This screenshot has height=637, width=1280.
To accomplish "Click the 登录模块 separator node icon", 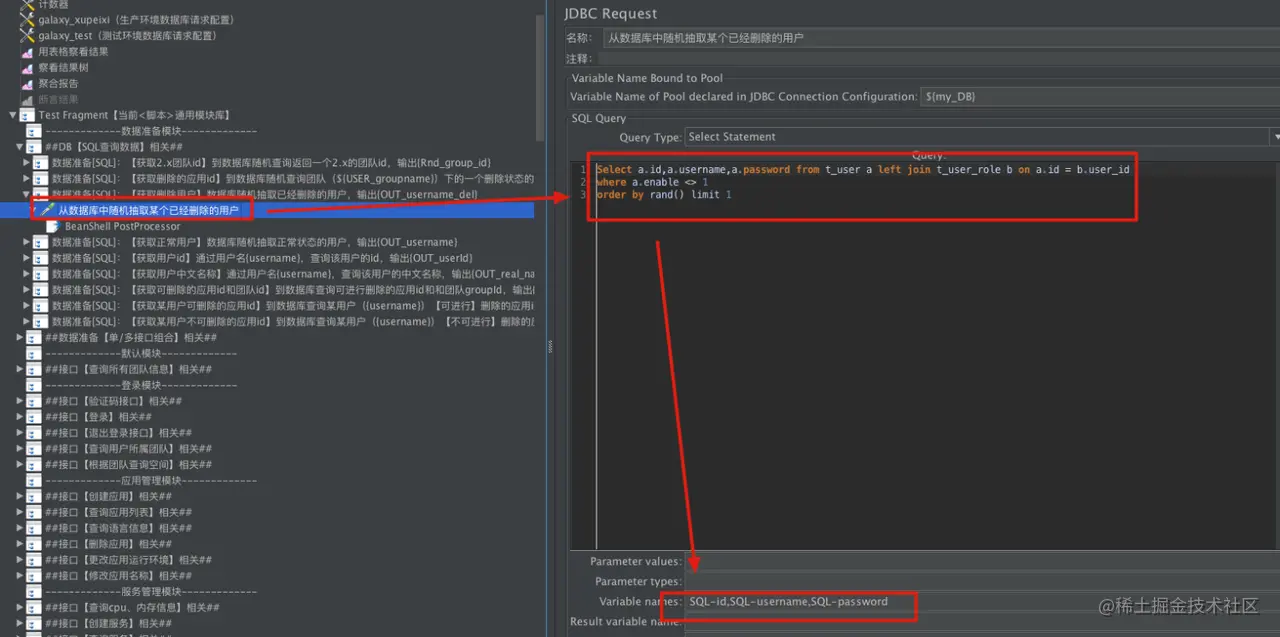I will [x=34, y=385].
